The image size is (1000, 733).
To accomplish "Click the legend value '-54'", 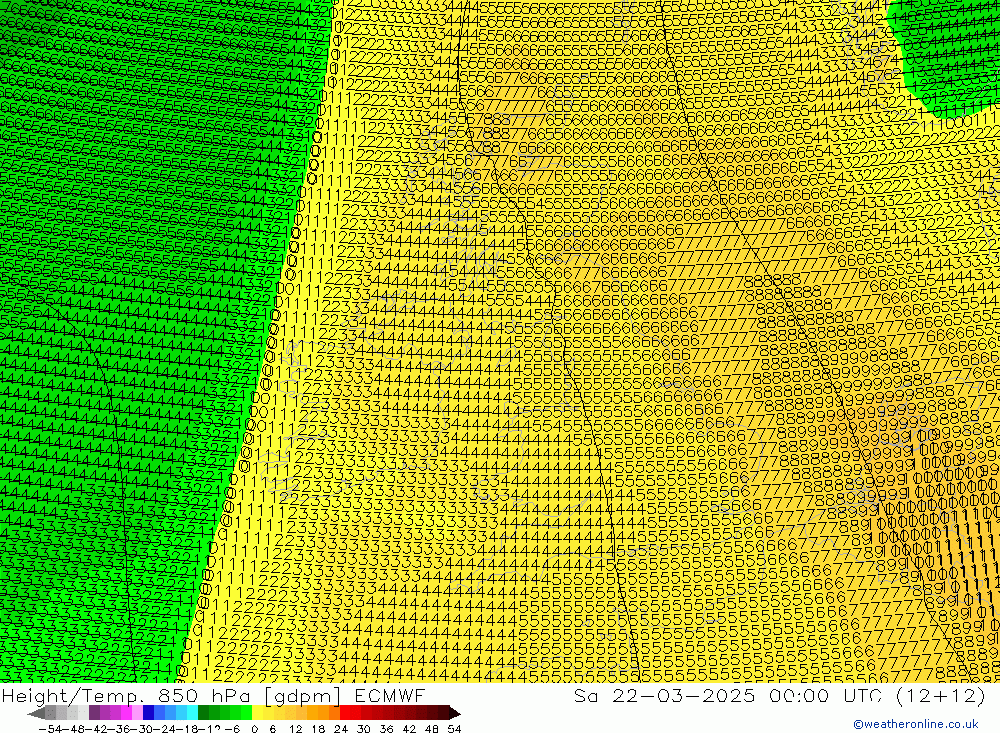I will [50, 729].
